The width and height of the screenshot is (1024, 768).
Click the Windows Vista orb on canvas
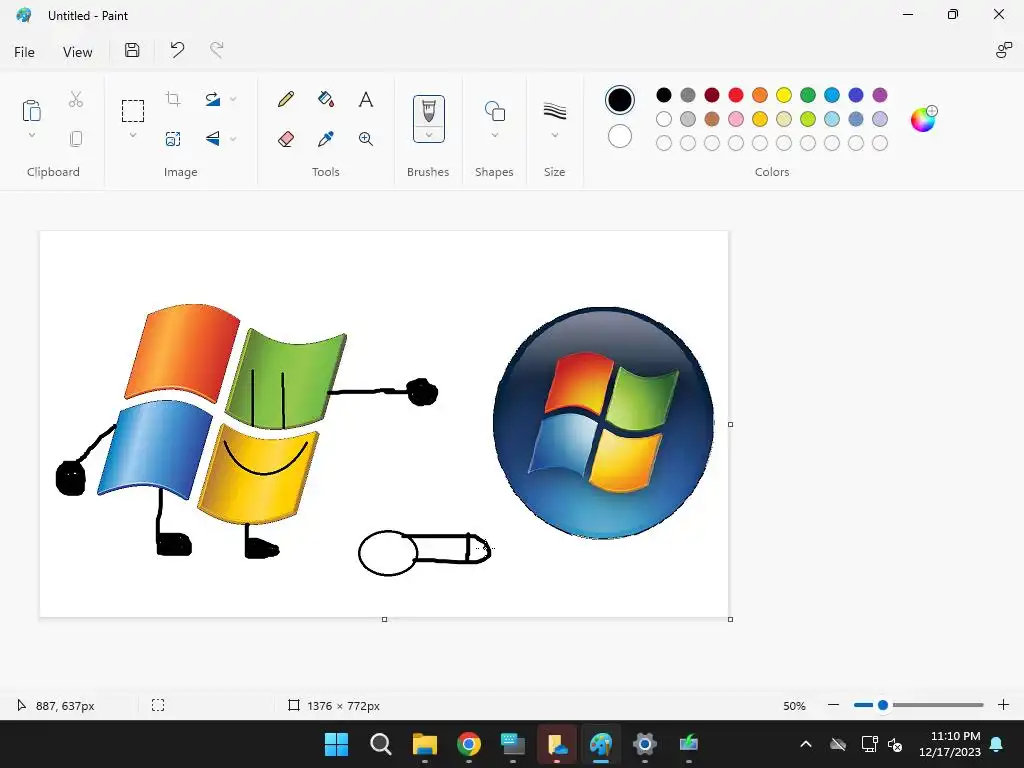(x=603, y=423)
